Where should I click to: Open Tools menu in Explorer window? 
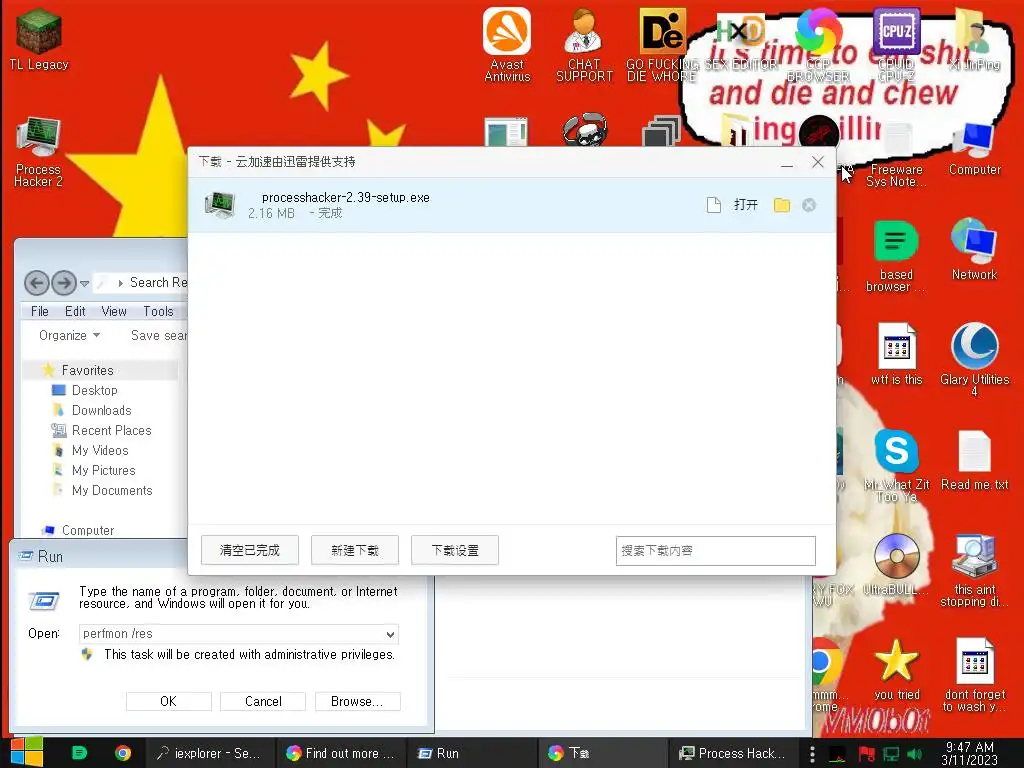(x=158, y=312)
